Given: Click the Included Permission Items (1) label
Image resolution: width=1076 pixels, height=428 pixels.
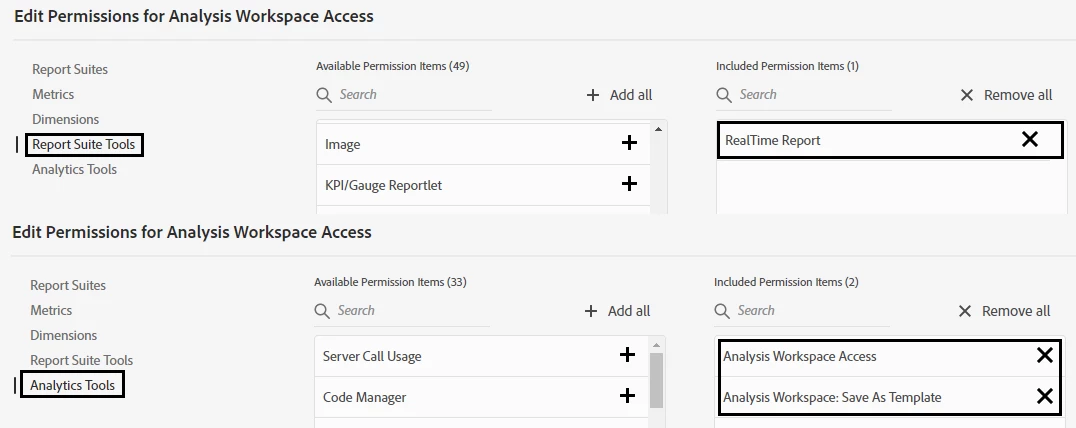Looking at the screenshot, I should (x=787, y=66).
